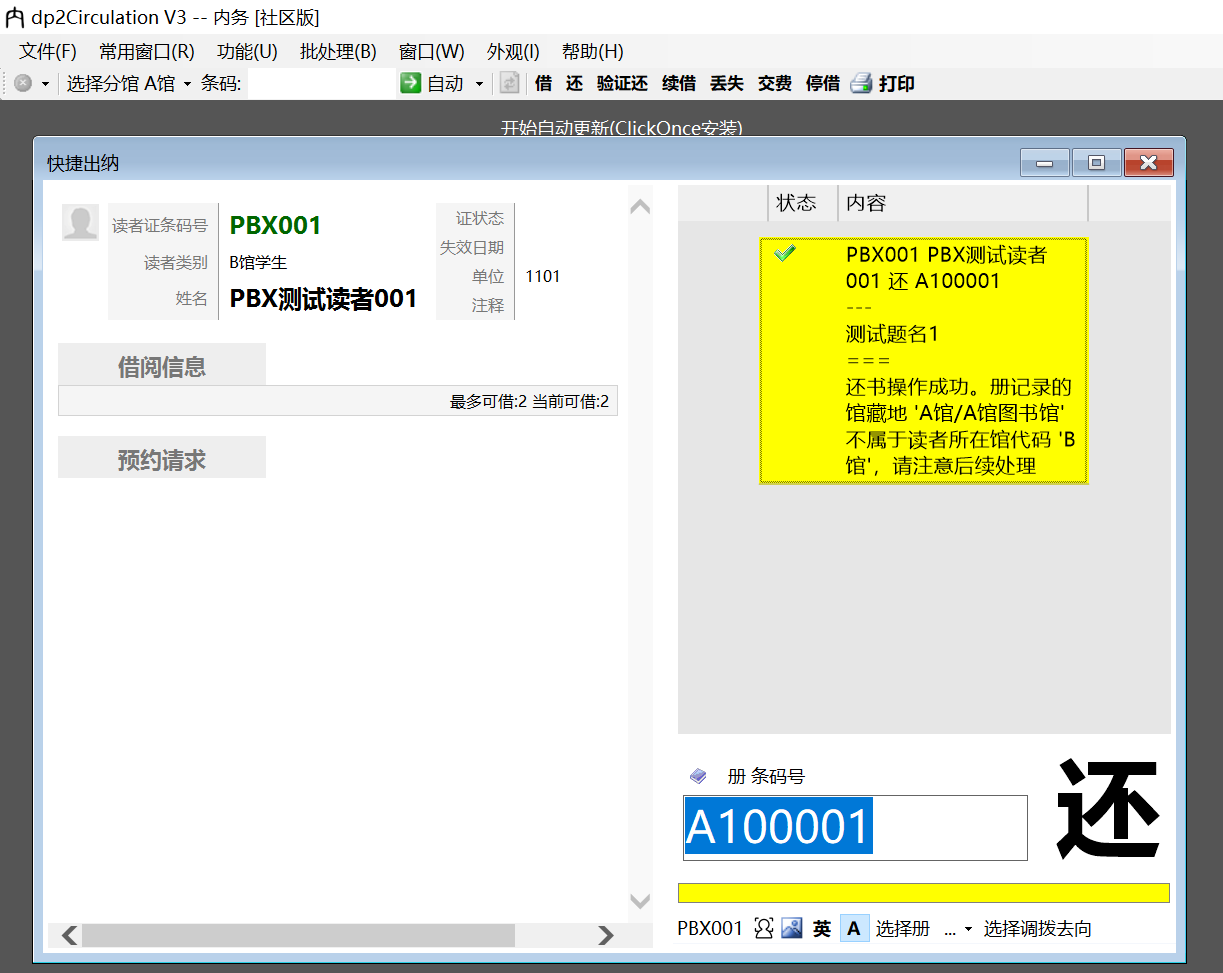Click the 状态 column header
Screen dimensions: 1223x973
coord(803,203)
